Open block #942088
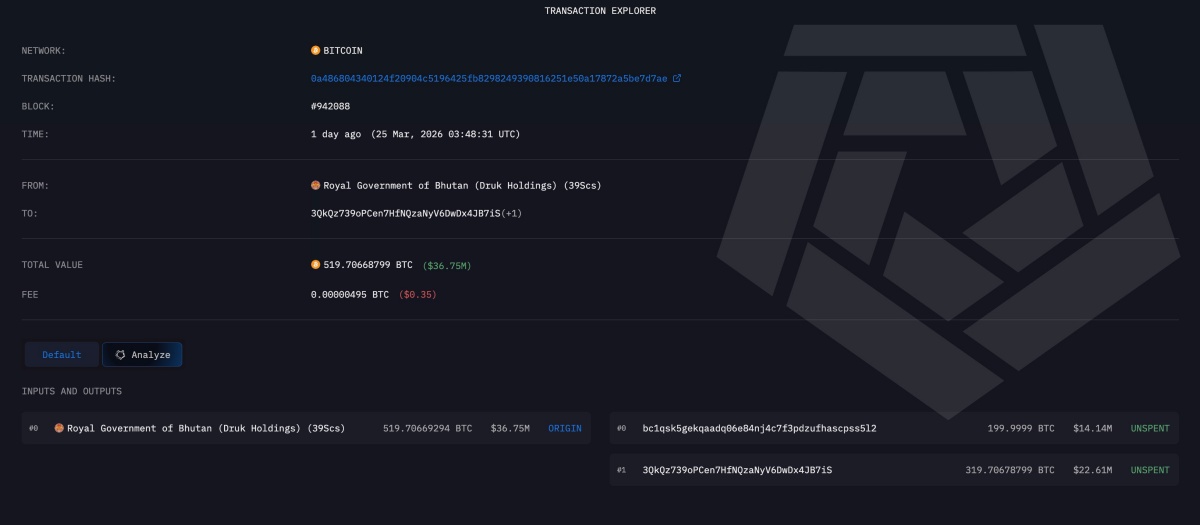1200x525 pixels. (330, 106)
